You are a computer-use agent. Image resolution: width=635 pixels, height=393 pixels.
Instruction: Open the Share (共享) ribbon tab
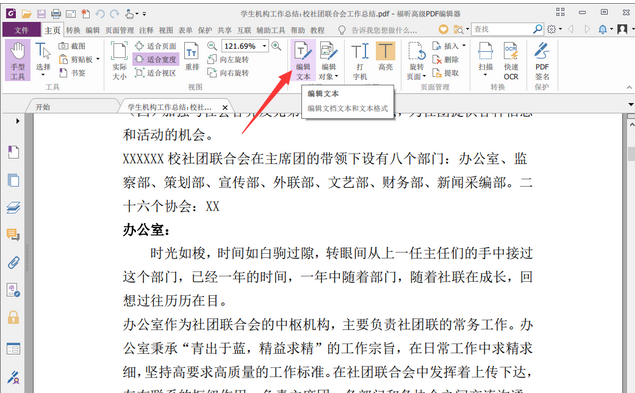[x=224, y=30]
